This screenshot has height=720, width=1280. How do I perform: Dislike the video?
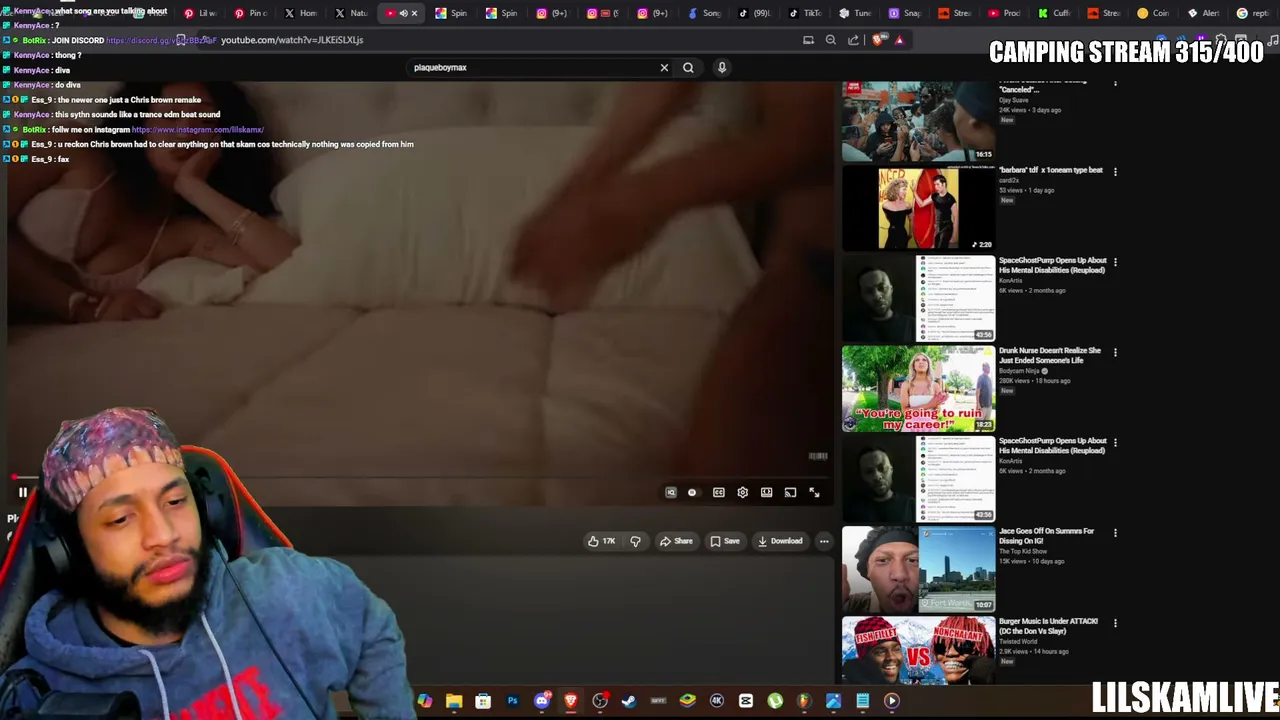tap(635, 541)
